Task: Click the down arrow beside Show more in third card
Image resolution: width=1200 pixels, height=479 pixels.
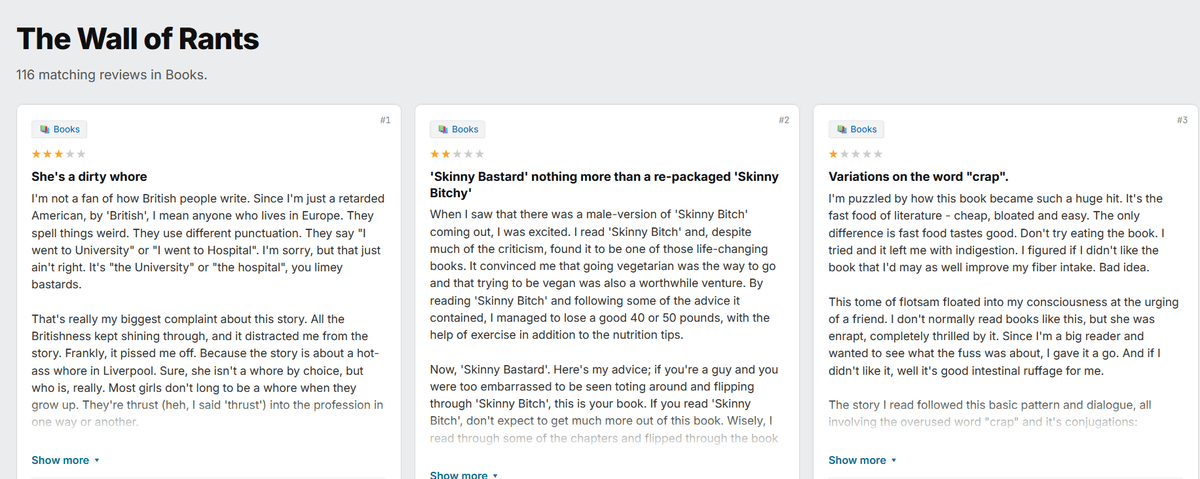Action: (894, 461)
